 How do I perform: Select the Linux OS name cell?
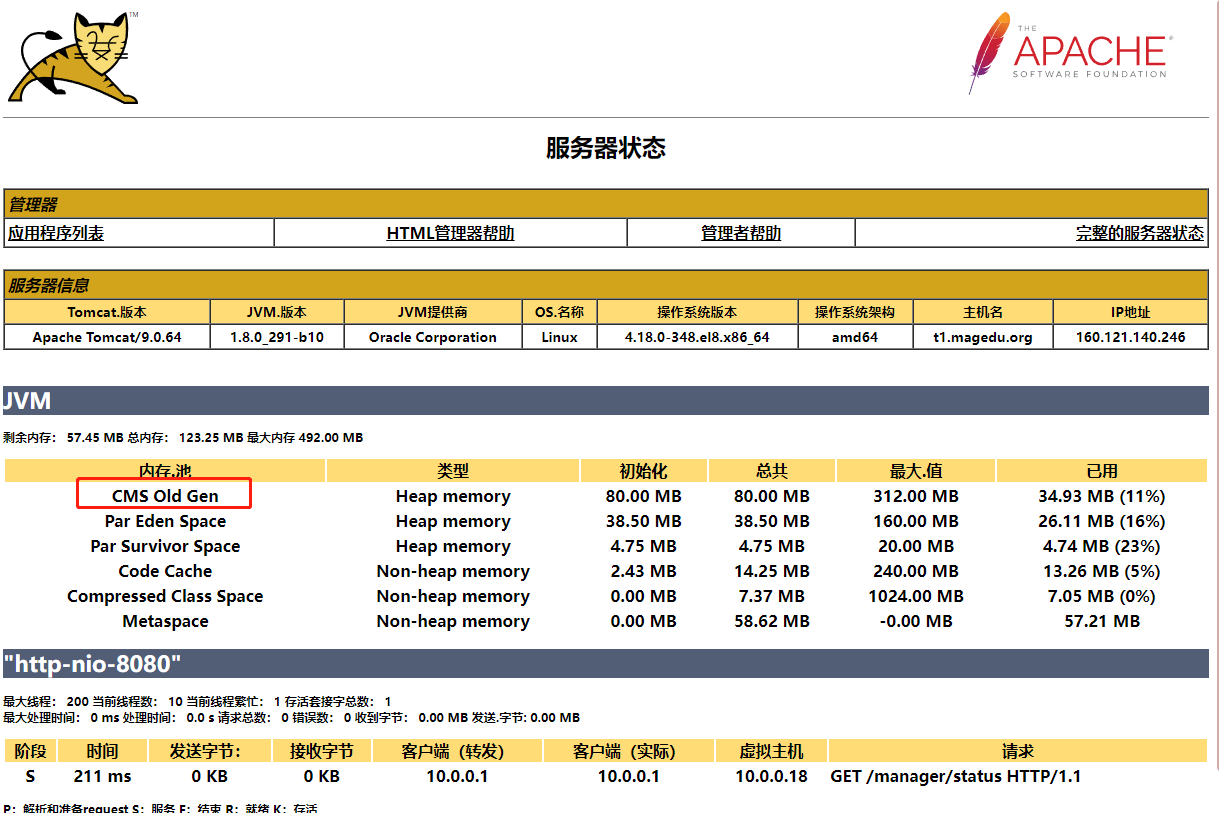pos(560,337)
